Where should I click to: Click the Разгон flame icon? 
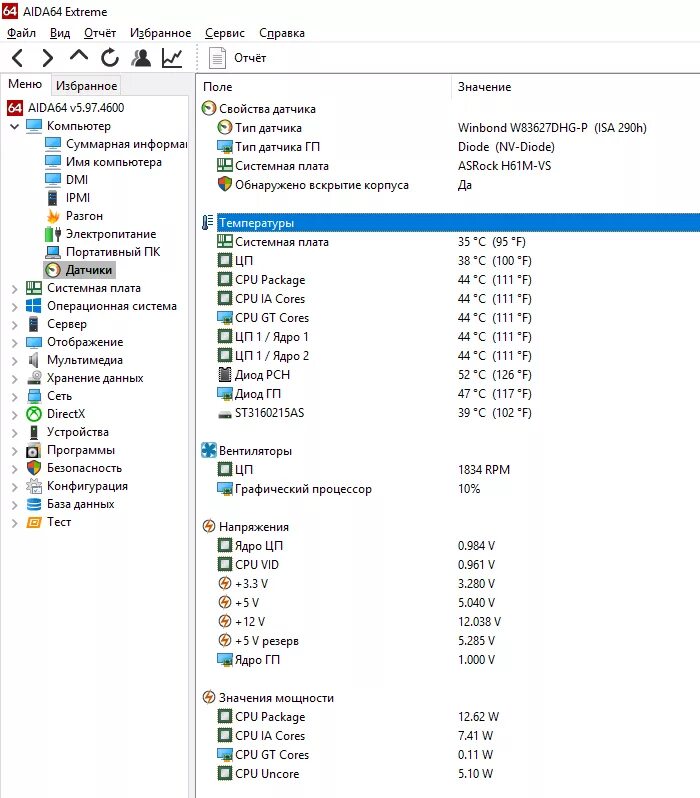click(x=53, y=216)
